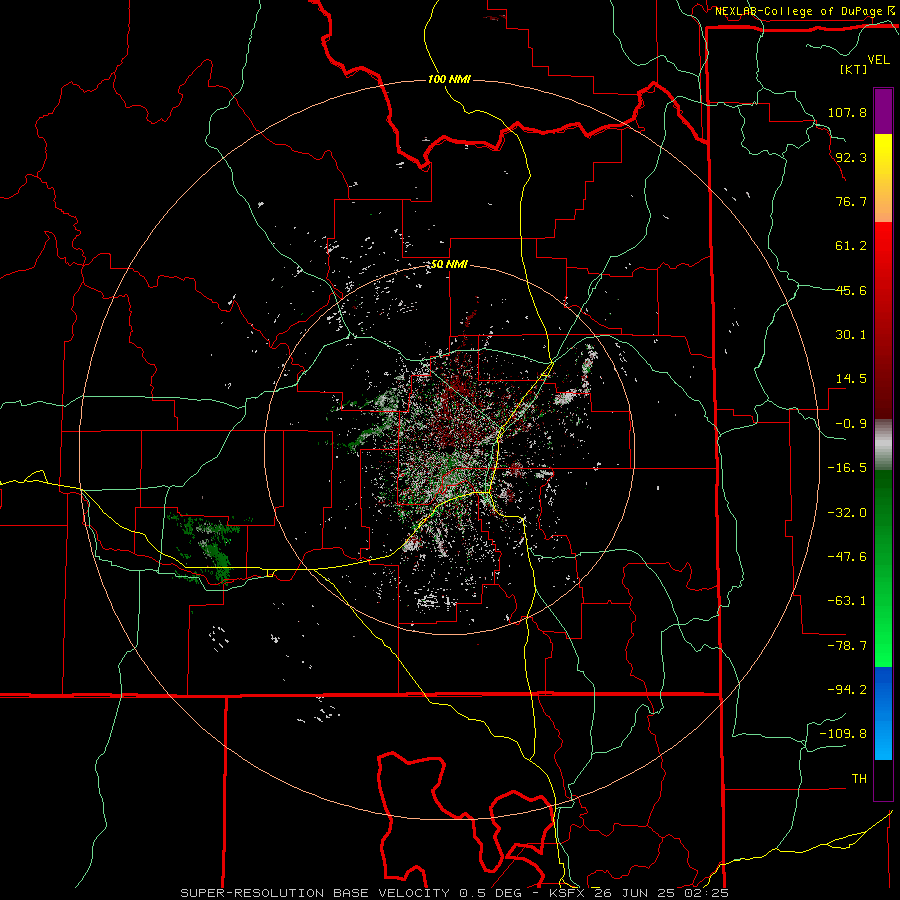Screen dimensions: 900x900
Task: Pick the gray near-zero segment of color bar
Action: pyautogui.click(x=883, y=442)
